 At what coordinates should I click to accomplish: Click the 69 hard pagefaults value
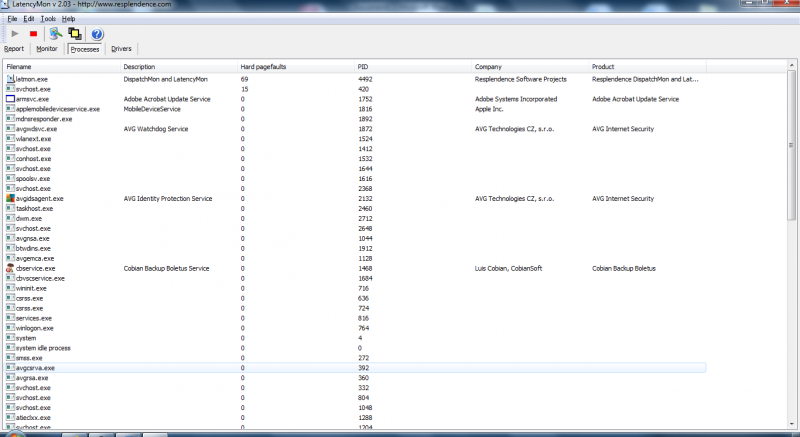pyautogui.click(x=244, y=79)
